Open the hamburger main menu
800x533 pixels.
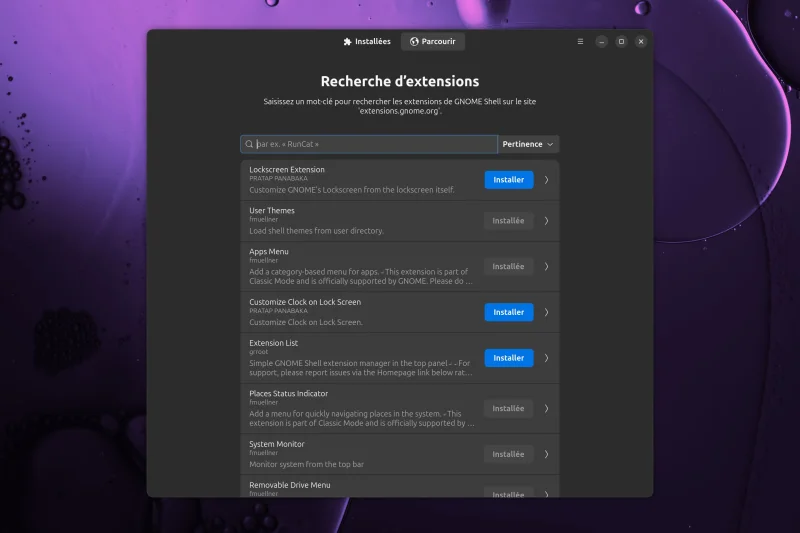580,41
